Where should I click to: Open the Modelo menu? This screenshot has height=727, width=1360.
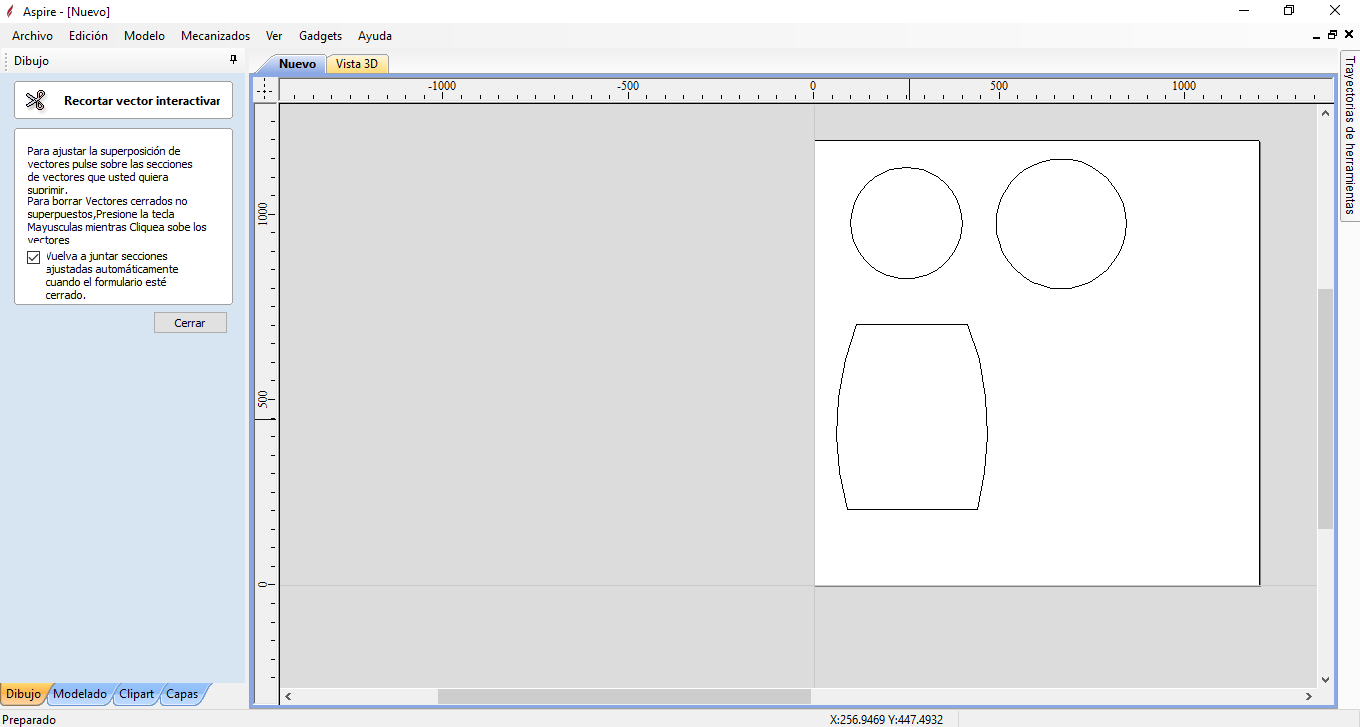click(144, 36)
